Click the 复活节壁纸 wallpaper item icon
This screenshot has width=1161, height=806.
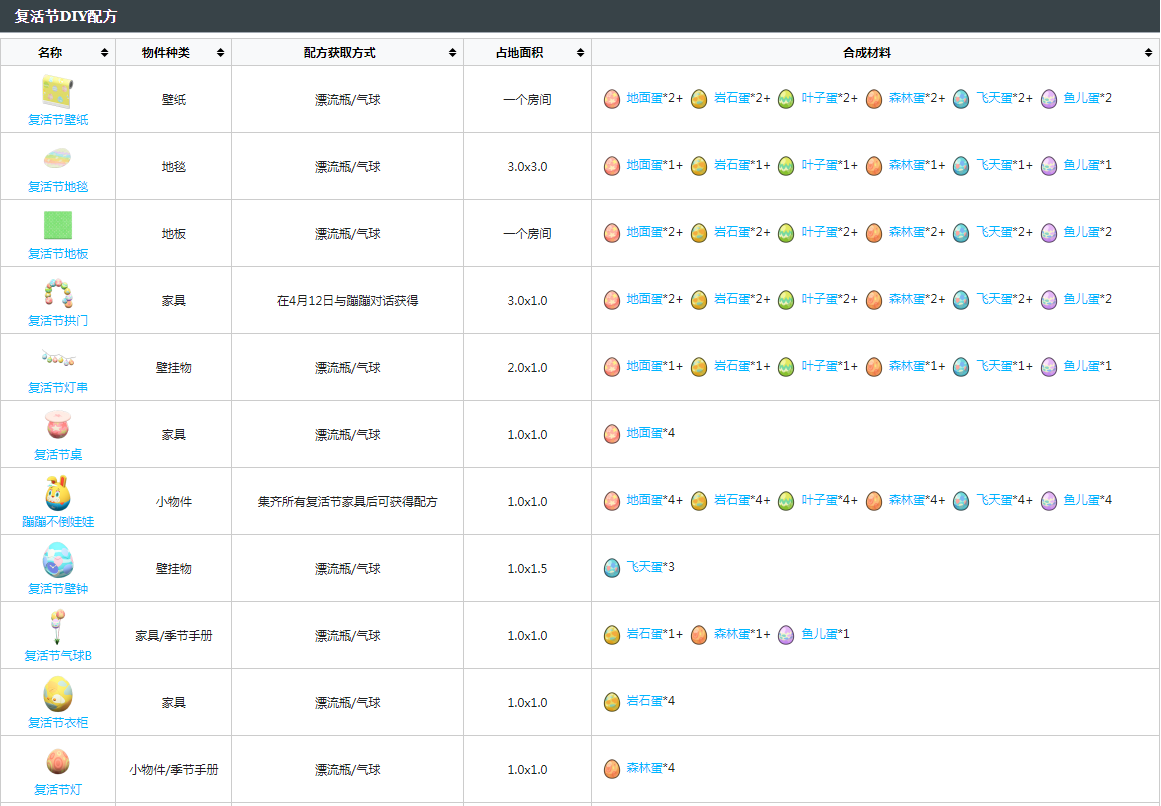tap(58, 91)
